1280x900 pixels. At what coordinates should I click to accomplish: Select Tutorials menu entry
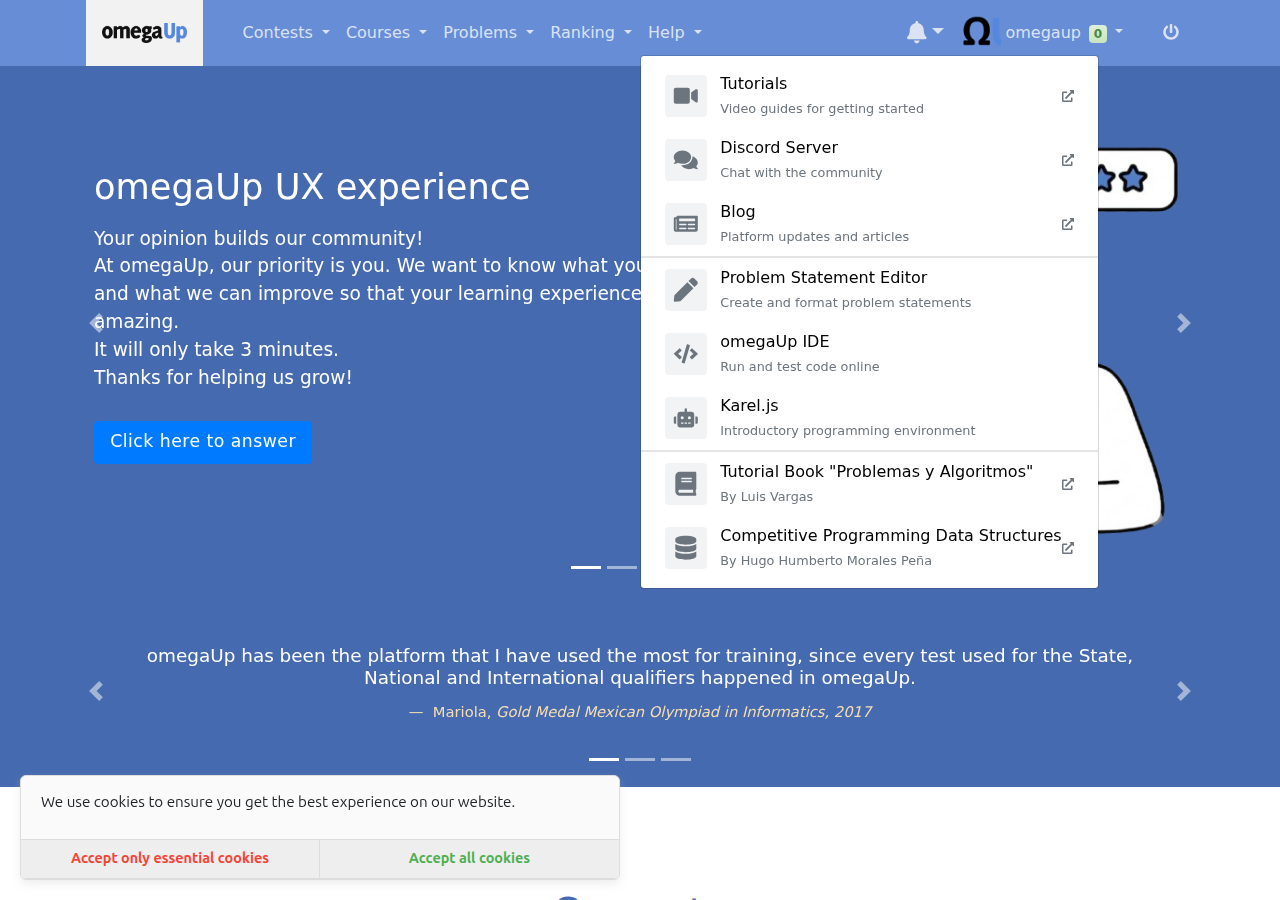click(x=869, y=96)
